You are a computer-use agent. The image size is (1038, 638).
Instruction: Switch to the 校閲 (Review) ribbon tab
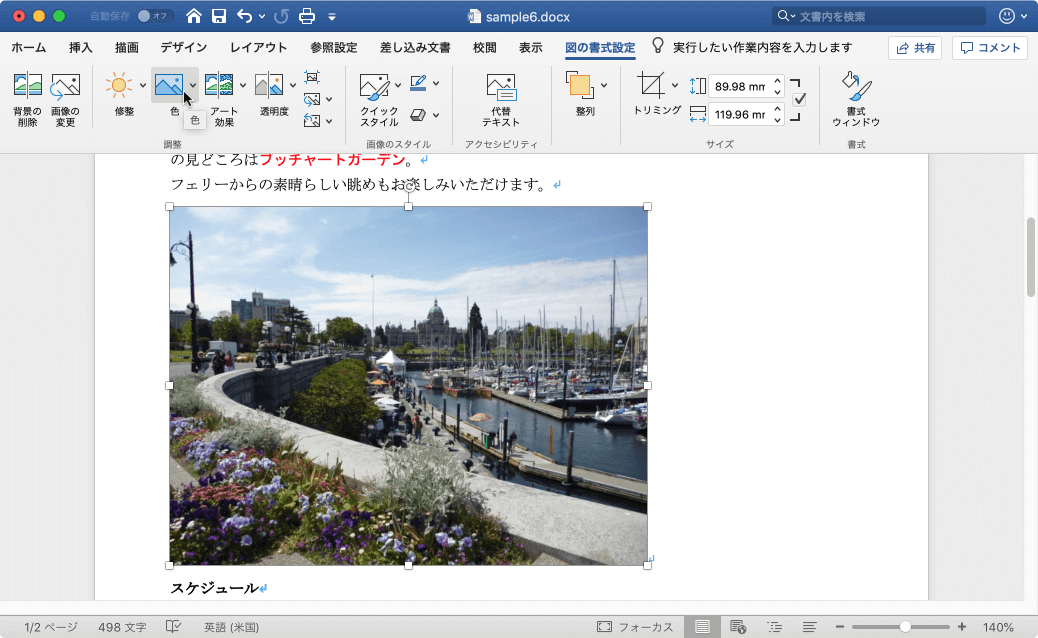click(484, 46)
